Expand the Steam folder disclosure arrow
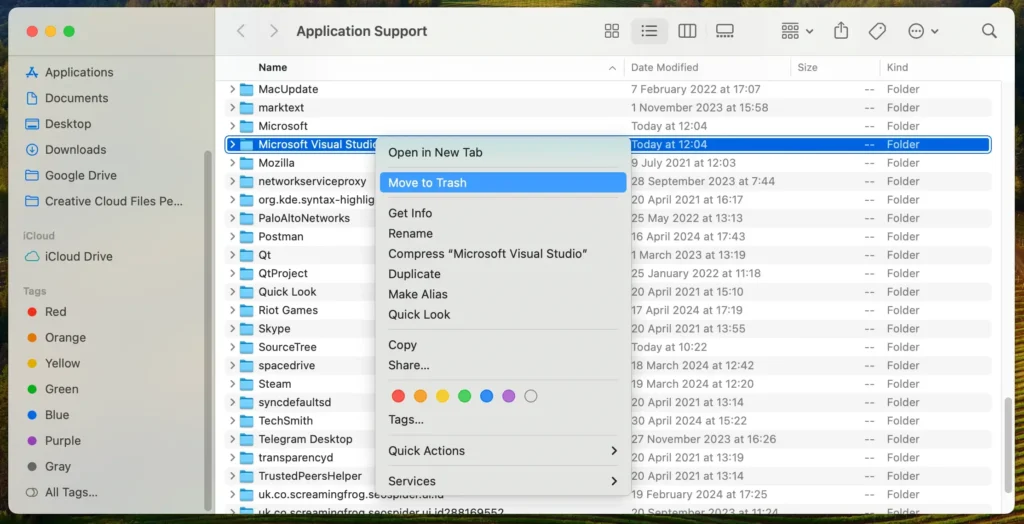Image resolution: width=1024 pixels, height=524 pixels. coord(232,384)
